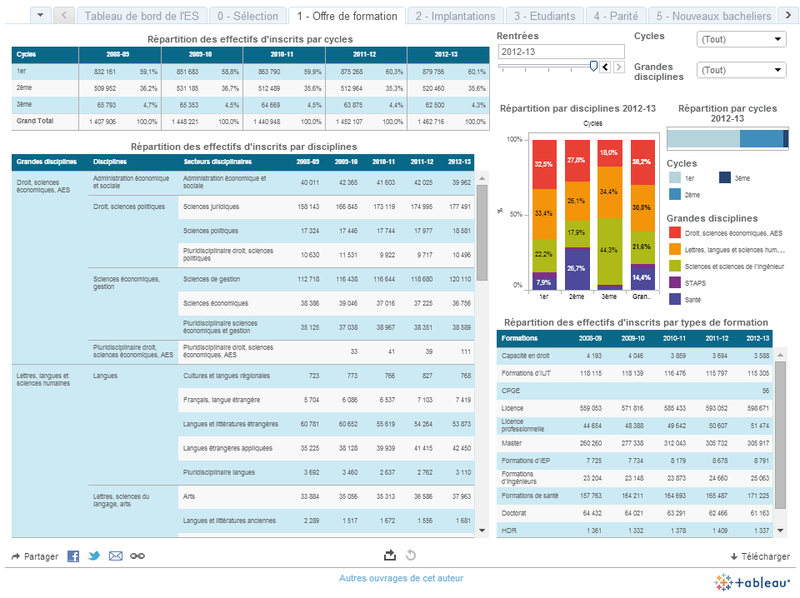Share dashboard via Twitter icon
Viewport: 800px width, 598px height.
point(94,556)
